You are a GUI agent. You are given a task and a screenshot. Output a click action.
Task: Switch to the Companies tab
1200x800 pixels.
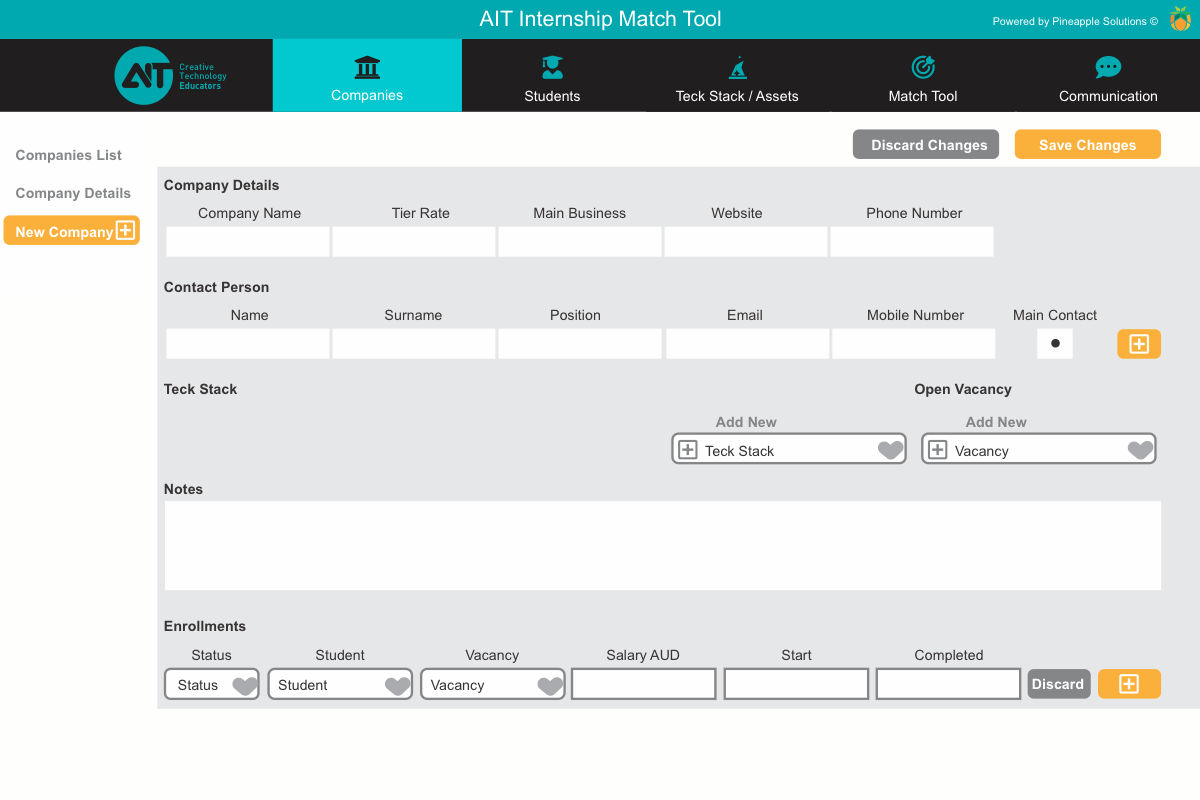click(367, 76)
